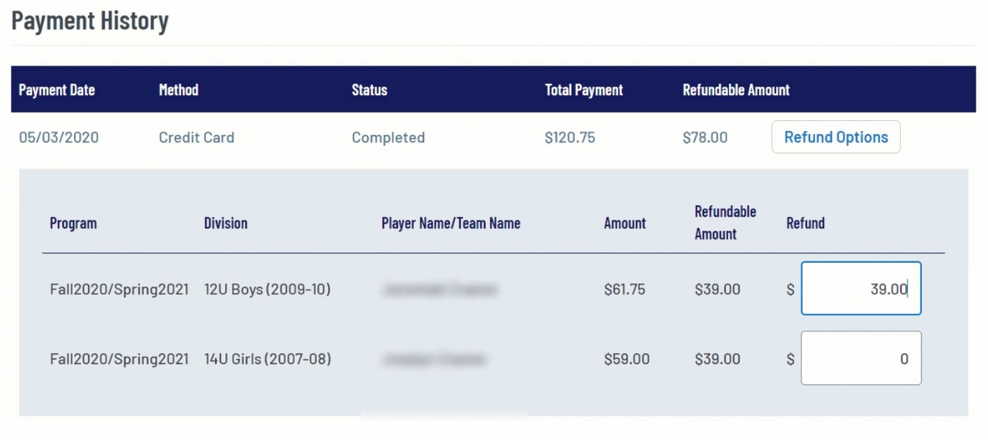Click the Total Payment column header
Screen dimensions: 988x440
pyautogui.click(x=583, y=90)
